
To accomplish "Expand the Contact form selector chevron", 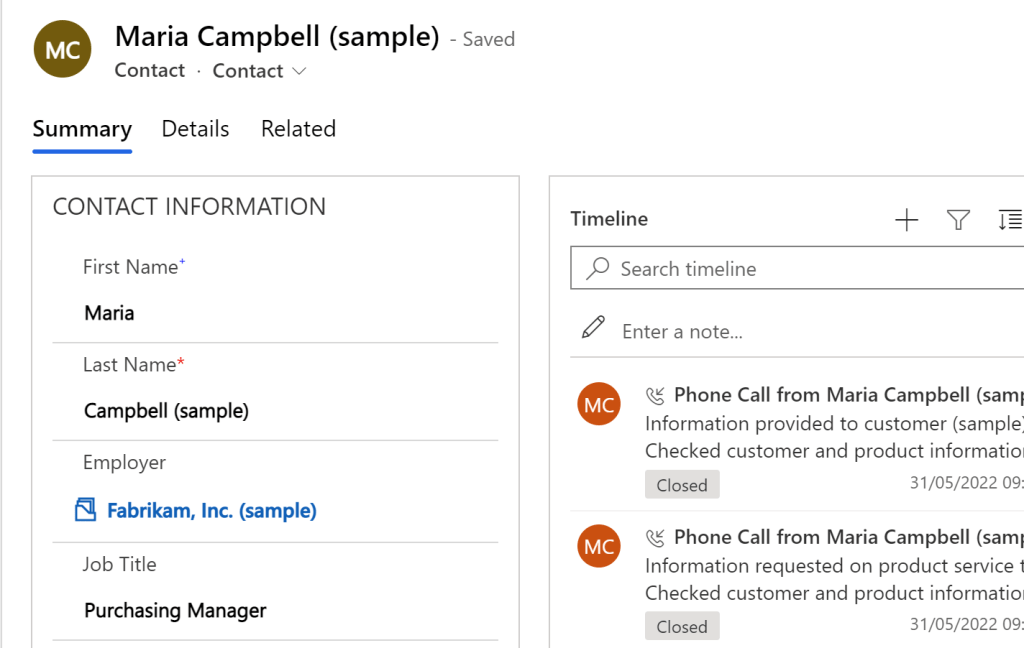I will click(x=299, y=71).
